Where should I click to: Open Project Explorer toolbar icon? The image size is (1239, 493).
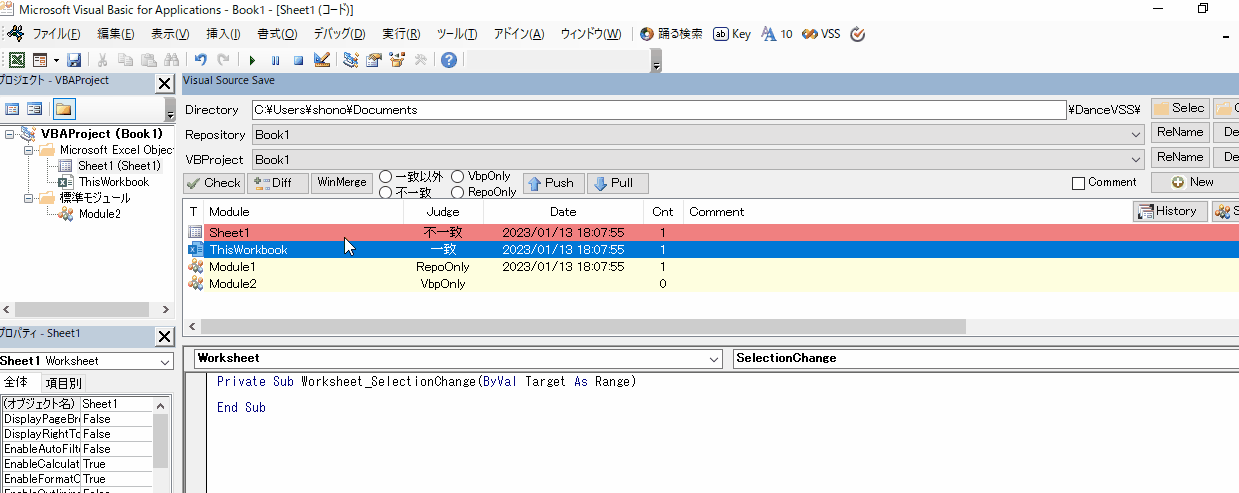point(351,60)
